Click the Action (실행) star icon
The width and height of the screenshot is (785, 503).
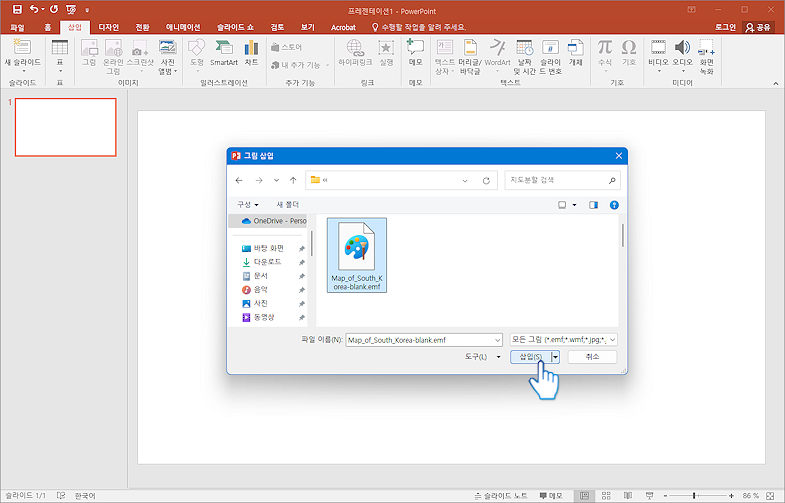[x=386, y=48]
